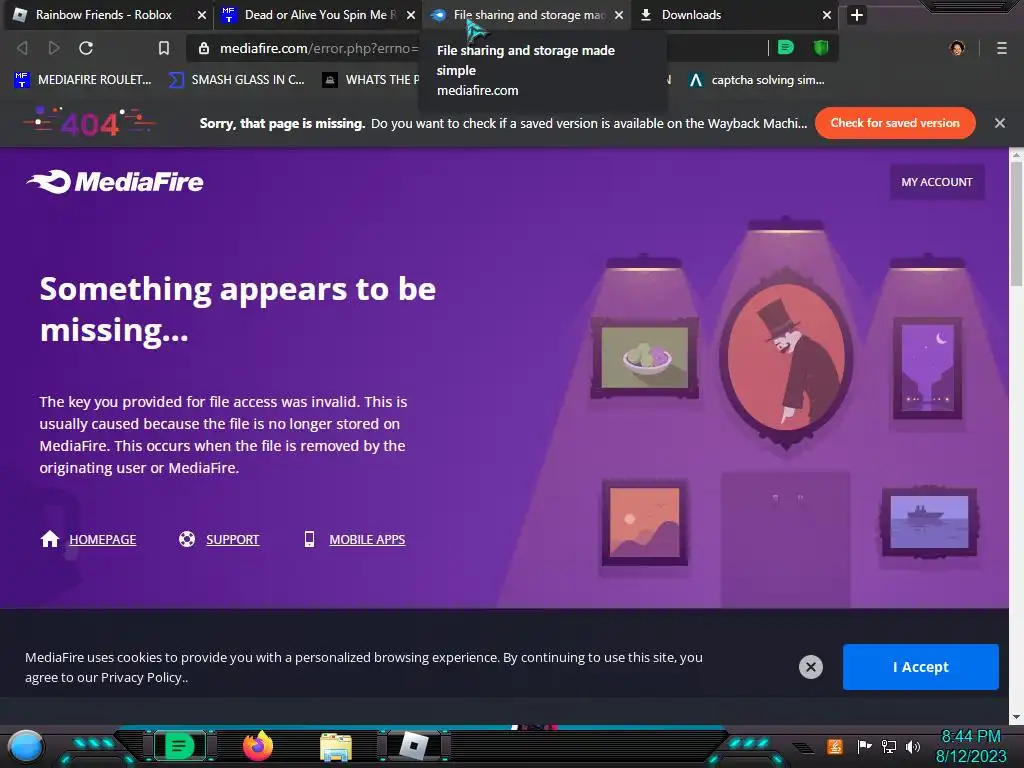Bookmark this page
1024x768 pixels.
point(164,48)
